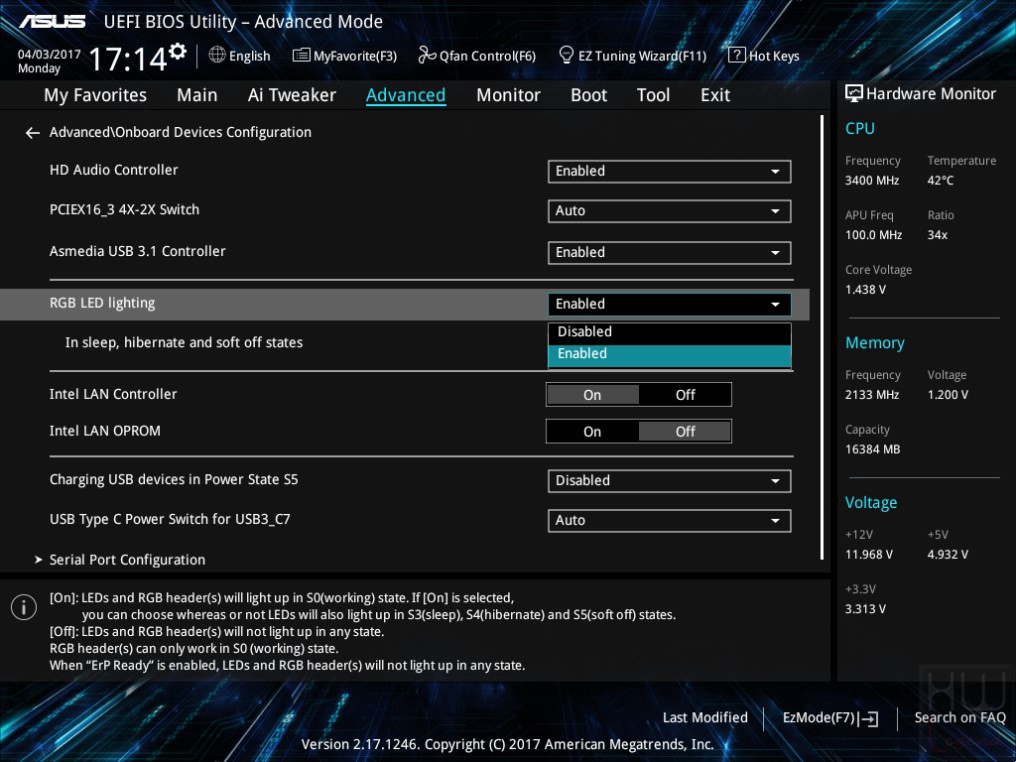1016x762 pixels.
Task: Click the 2133 MHz memory frequency value
Action: point(872,395)
